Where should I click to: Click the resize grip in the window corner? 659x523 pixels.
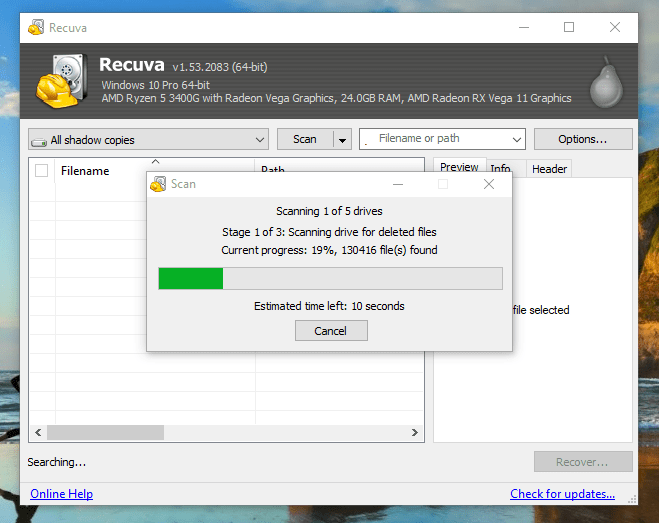tap(632, 499)
